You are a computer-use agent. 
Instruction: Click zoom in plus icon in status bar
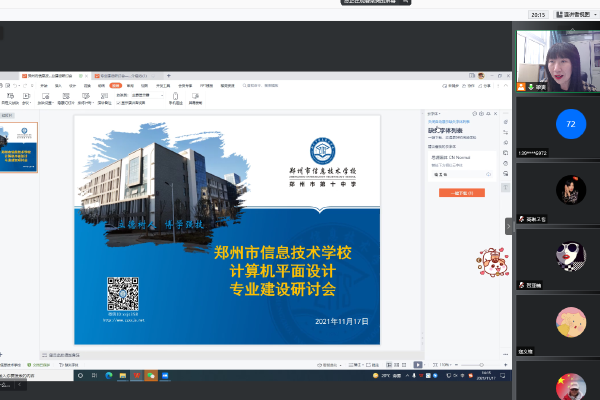(x=505, y=365)
